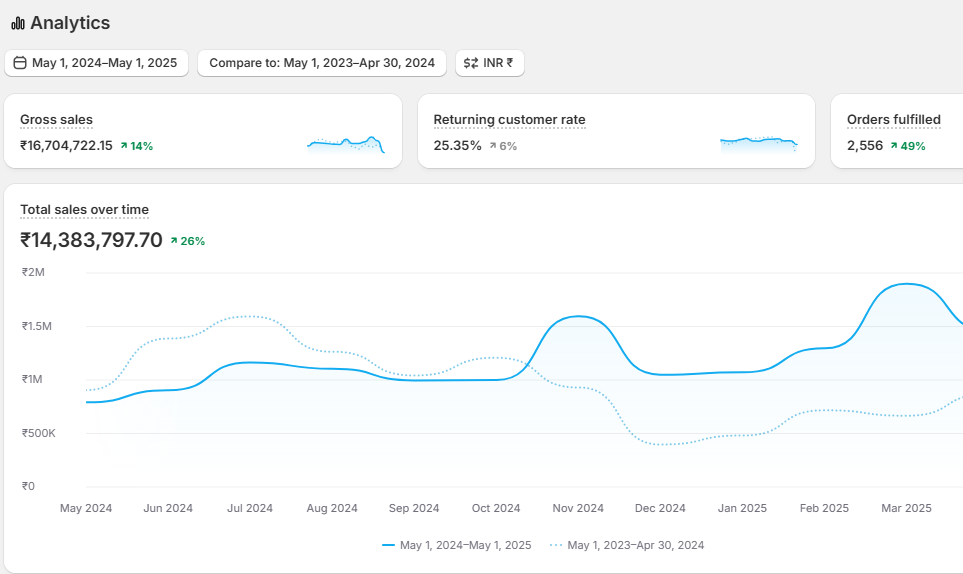Open the Returning customer rate report
This screenshot has height=574, width=963.
pos(509,120)
